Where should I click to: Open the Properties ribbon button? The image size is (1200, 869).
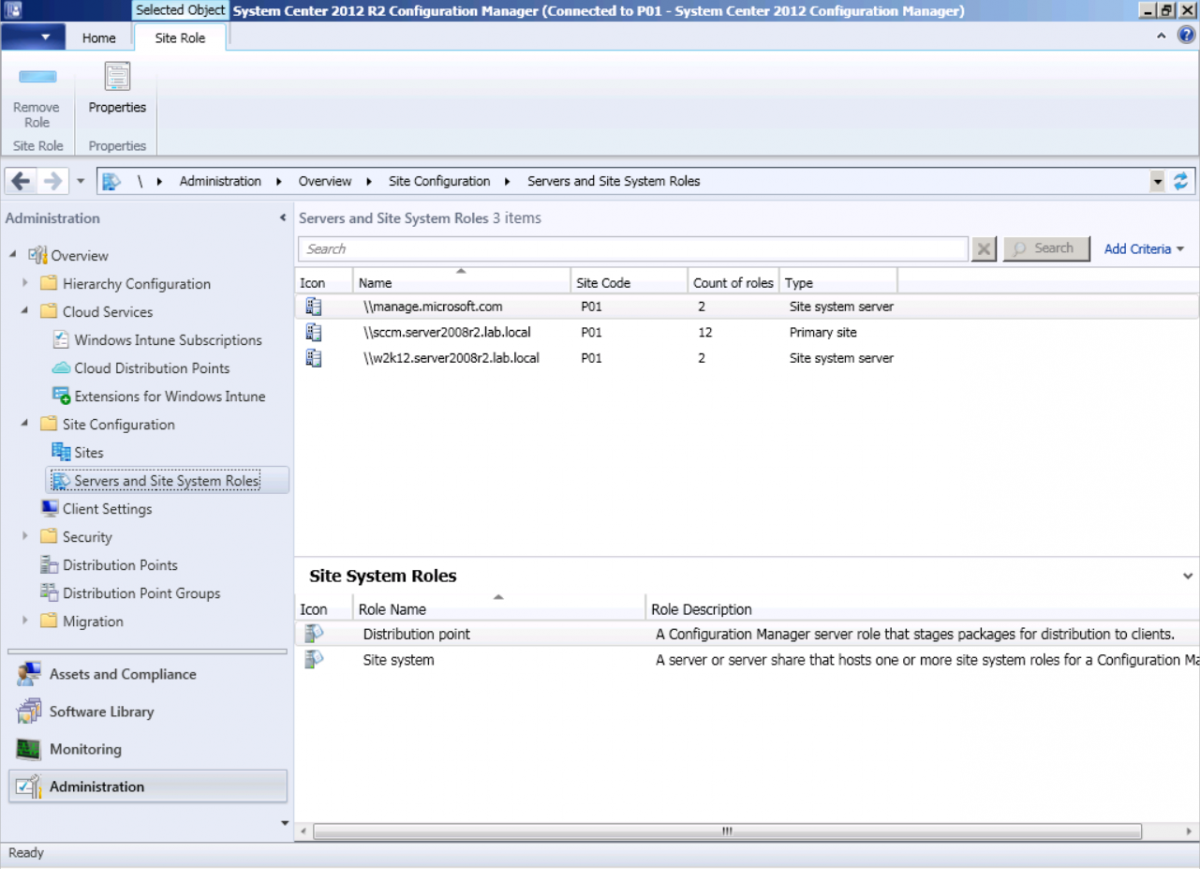(x=117, y=88)
